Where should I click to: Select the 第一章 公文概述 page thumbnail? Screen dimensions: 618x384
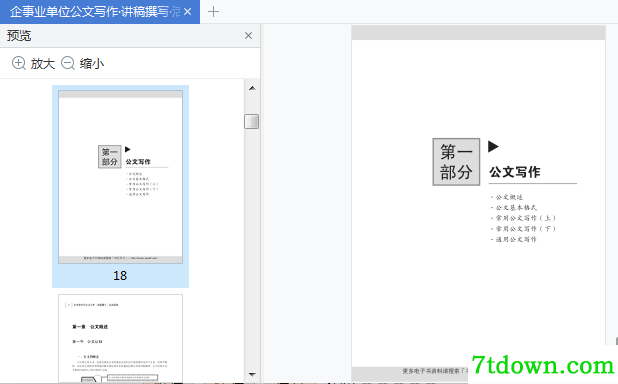(x=120, y=338)
